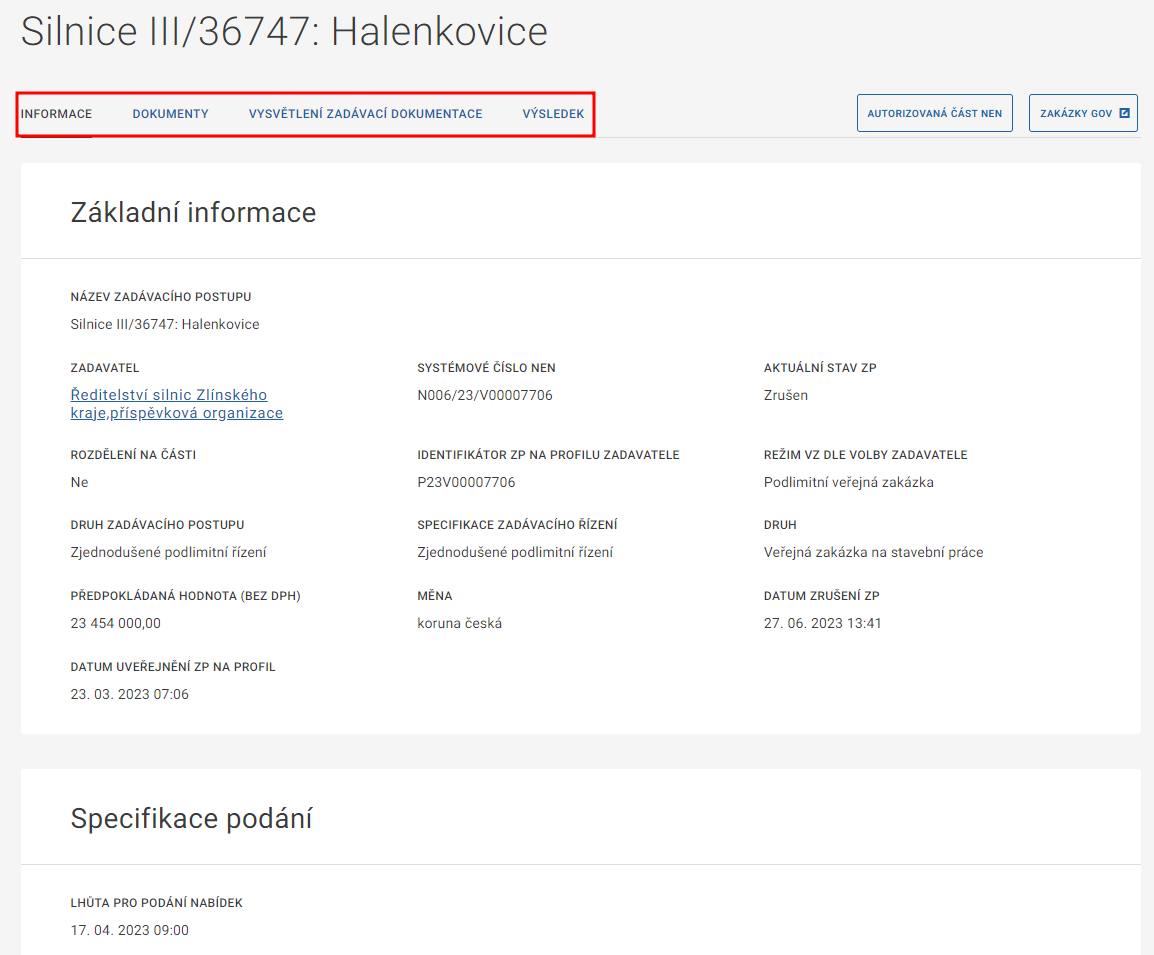Select the value Podlimitní veřejná zakázka
The image size is (1154, 955).
[849, 482]
